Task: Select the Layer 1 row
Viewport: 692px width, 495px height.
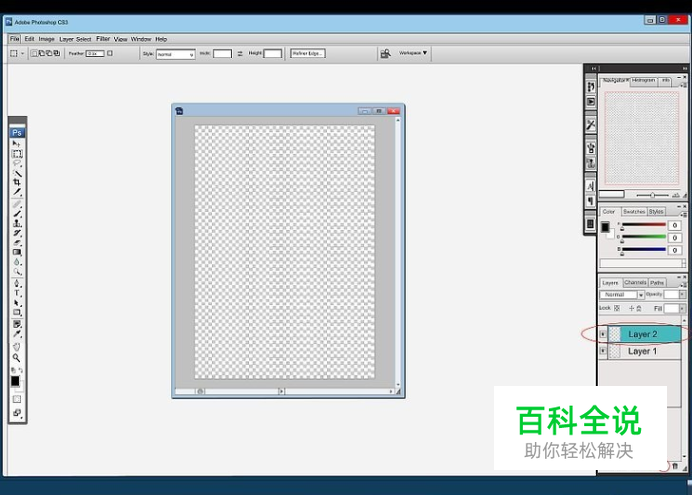Action: point(640,351)
